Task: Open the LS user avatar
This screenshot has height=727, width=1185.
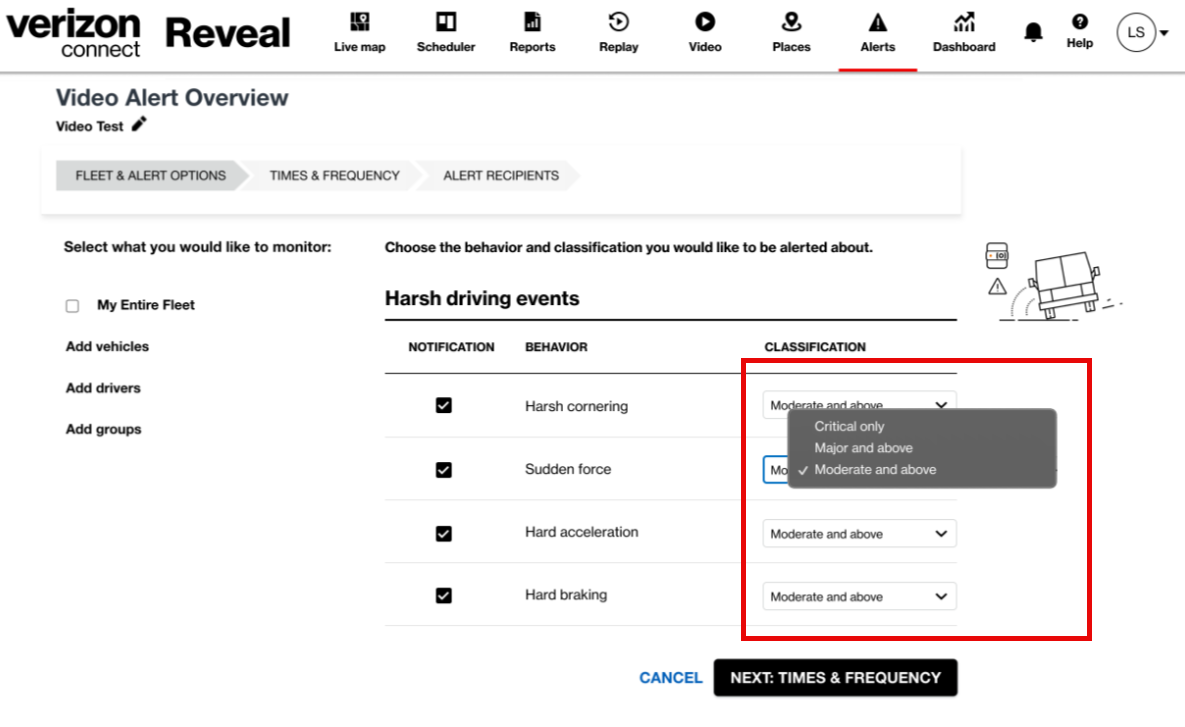Action: 1136,32
